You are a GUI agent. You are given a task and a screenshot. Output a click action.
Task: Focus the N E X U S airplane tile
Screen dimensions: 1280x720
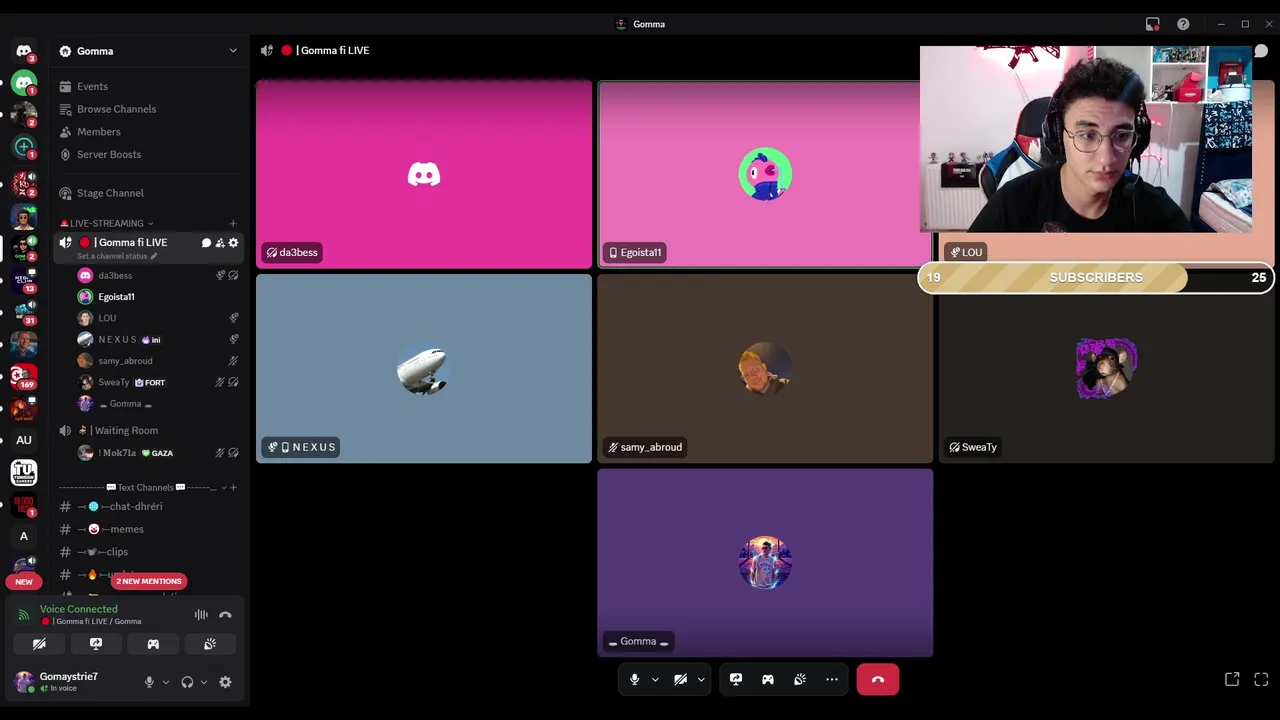pyautogui.click(x=424, y=369)
